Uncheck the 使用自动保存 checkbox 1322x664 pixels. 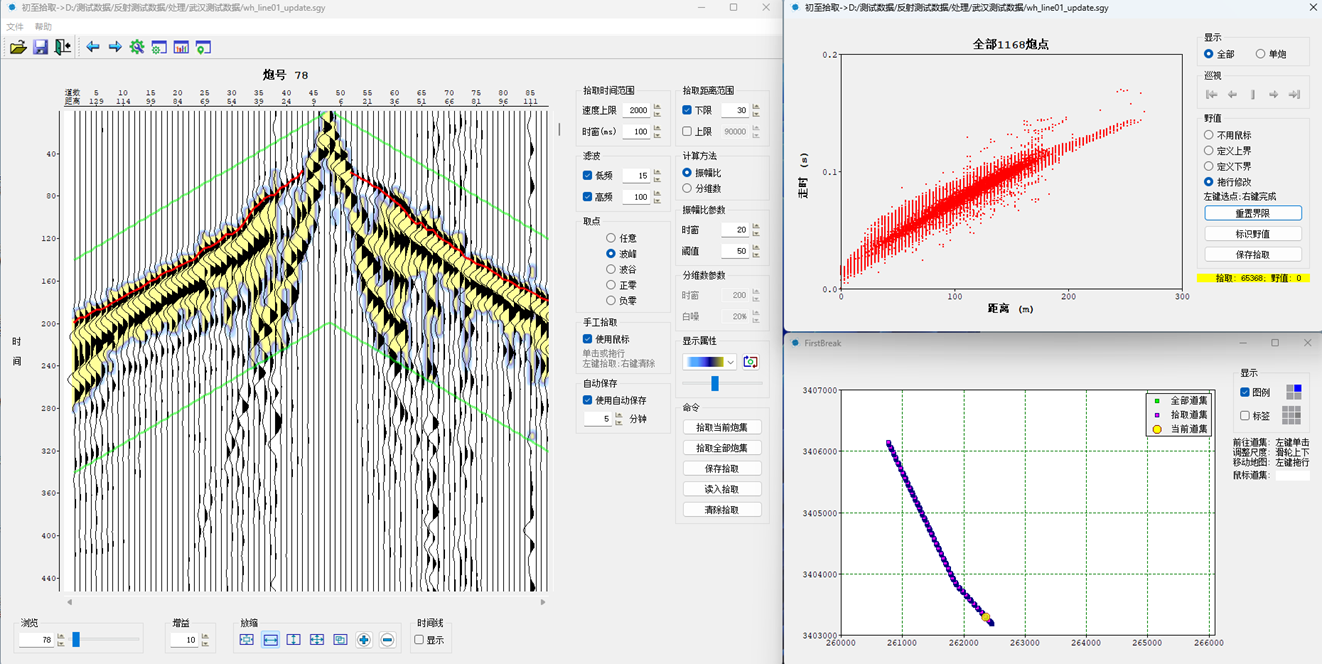tap(588, 400)
